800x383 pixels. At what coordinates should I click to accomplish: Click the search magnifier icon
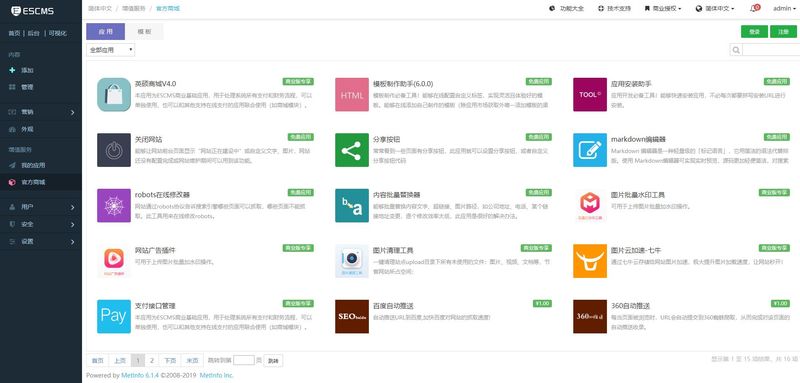pyautogui.click(x=736, y=50)
